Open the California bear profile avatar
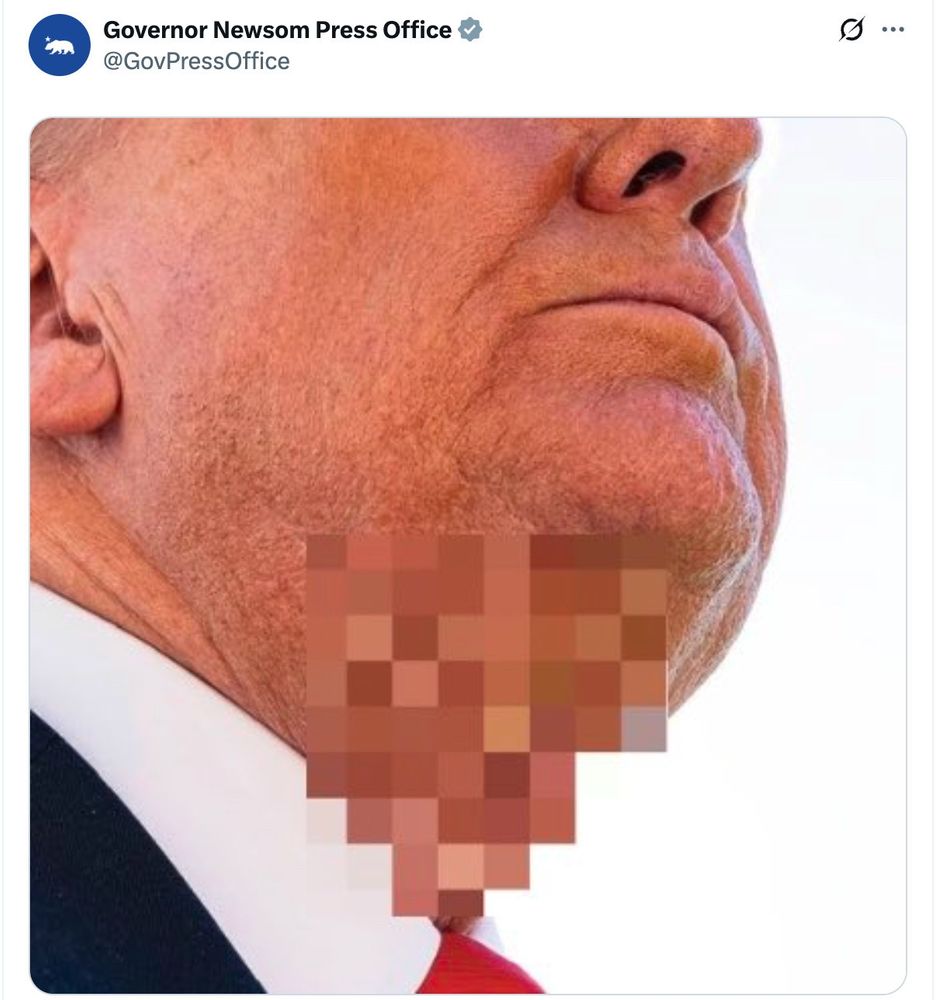This screenshot has width=939, height=1000. point(59,45)
